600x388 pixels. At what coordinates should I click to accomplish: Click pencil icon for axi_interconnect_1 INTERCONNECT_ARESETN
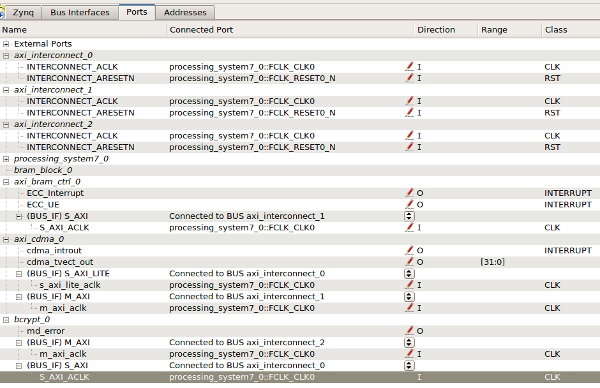click(409, 112)
